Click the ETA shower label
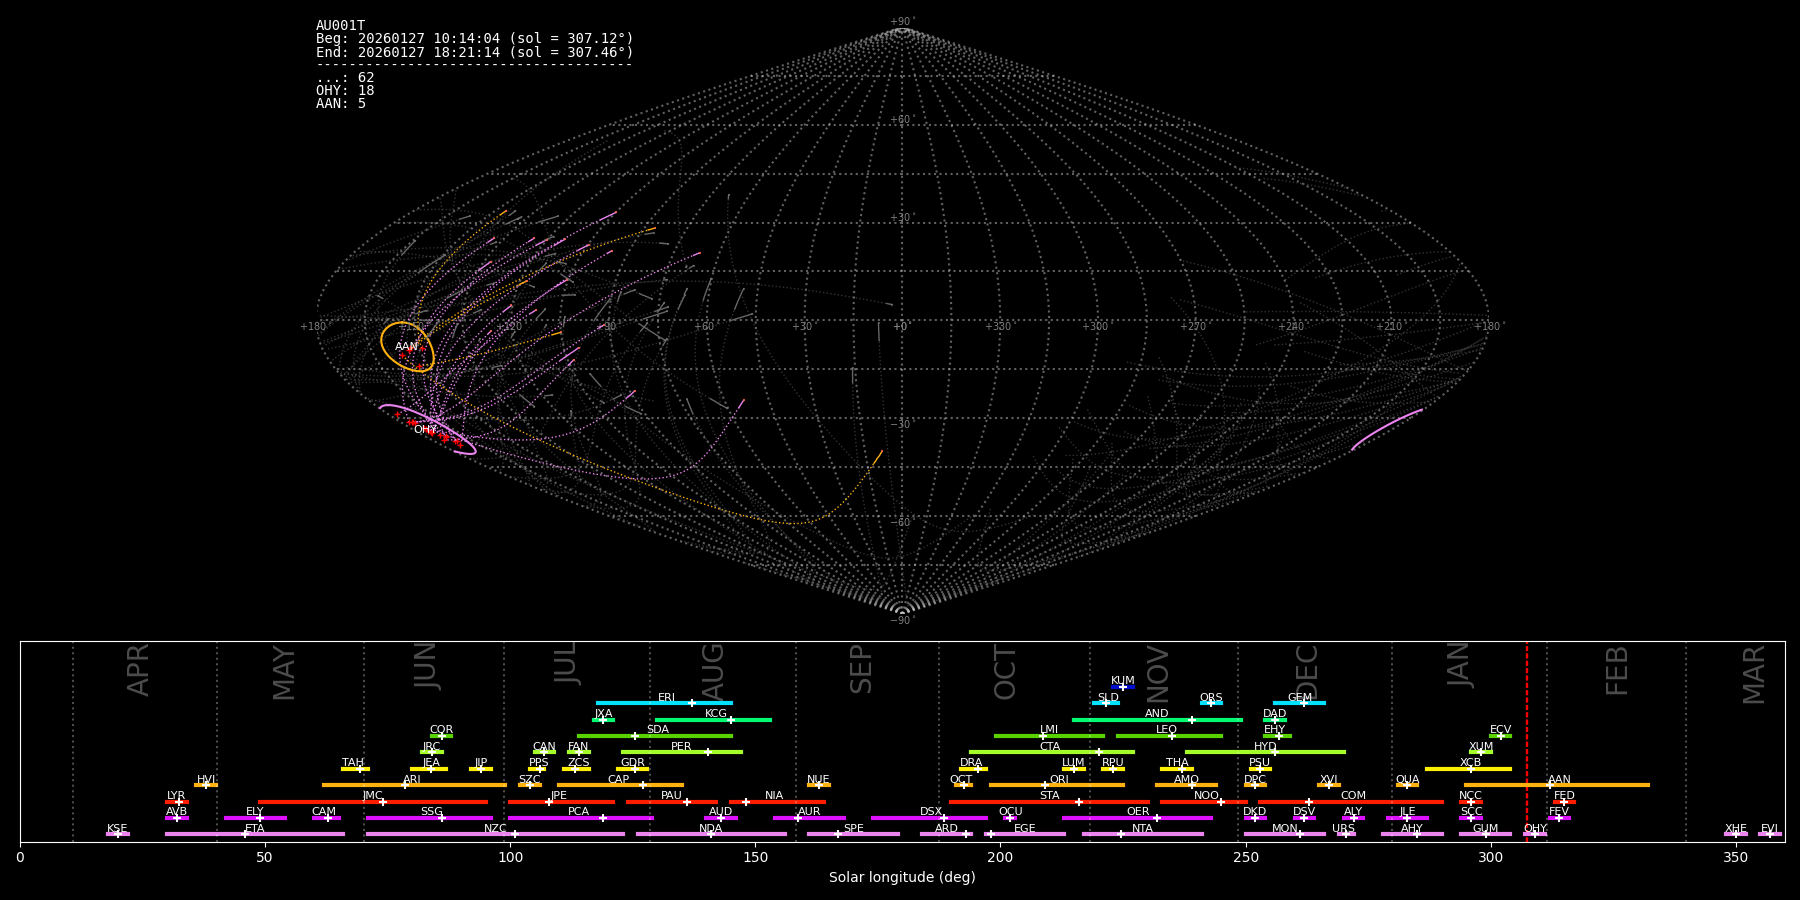Viewport: 1800px width, 900px height. (255, 829)
